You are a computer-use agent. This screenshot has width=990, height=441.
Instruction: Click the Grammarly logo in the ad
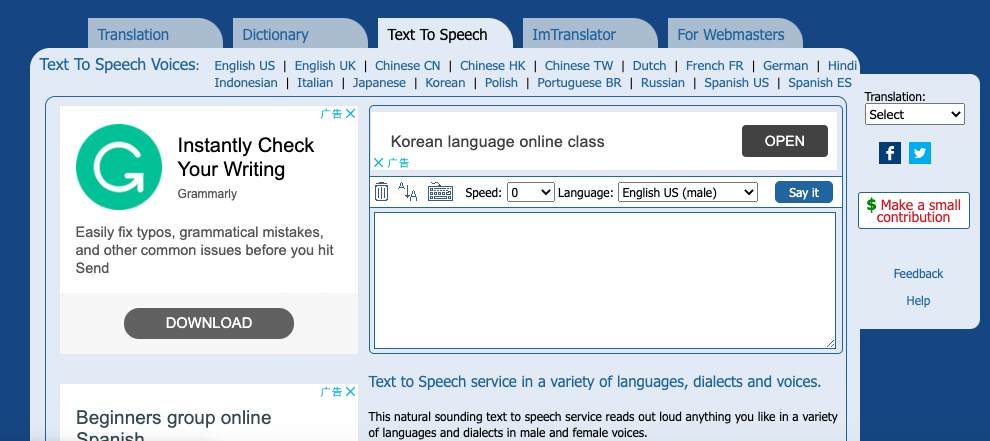pos(119,167)
